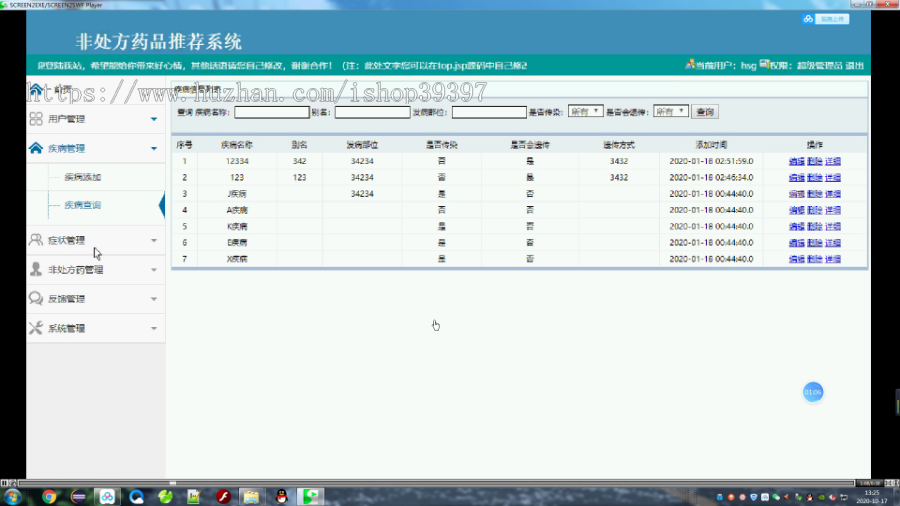Click 删除 for K疾病 row
The image size is (900, 506).
(x=814, y=227)
